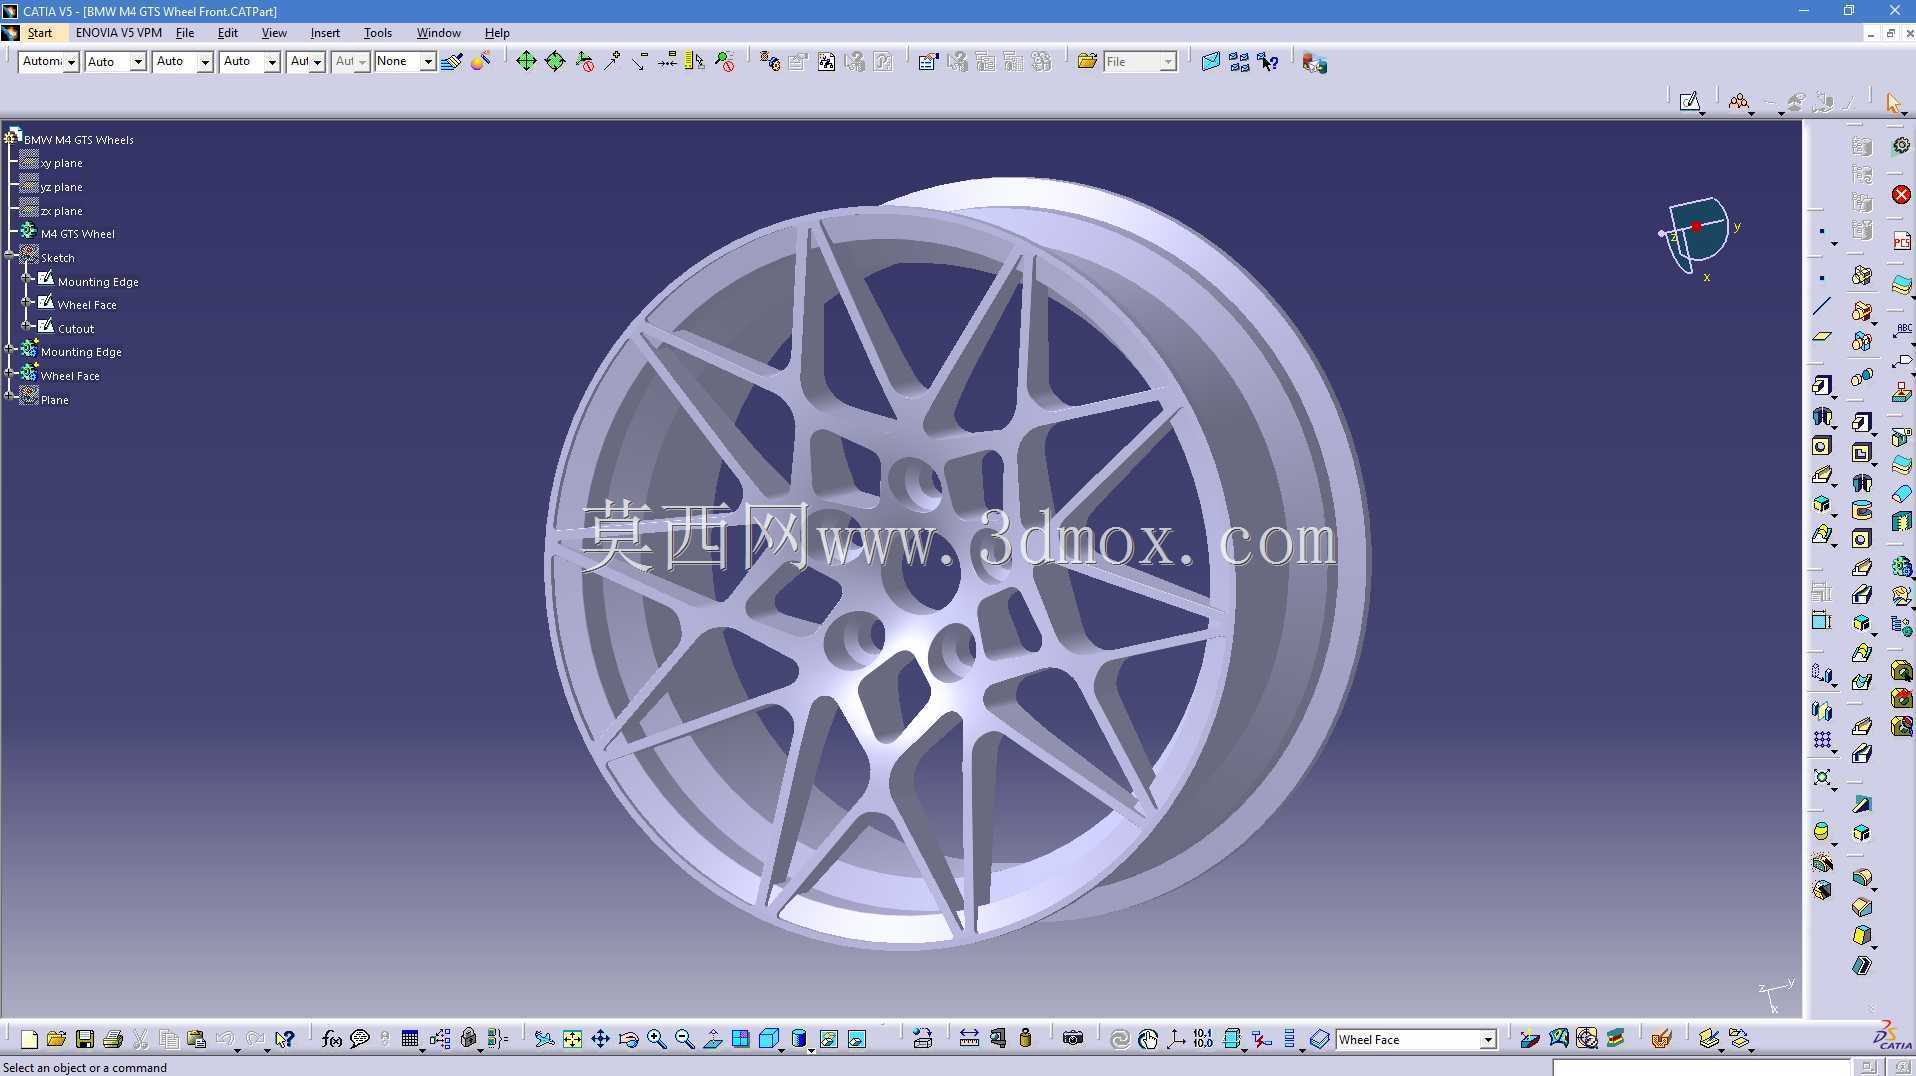Image resolution: width=1916 pixels, height=1076 pixels.
Task: Select M4 GTS Wheel body in tree
Action: point(78,234)
